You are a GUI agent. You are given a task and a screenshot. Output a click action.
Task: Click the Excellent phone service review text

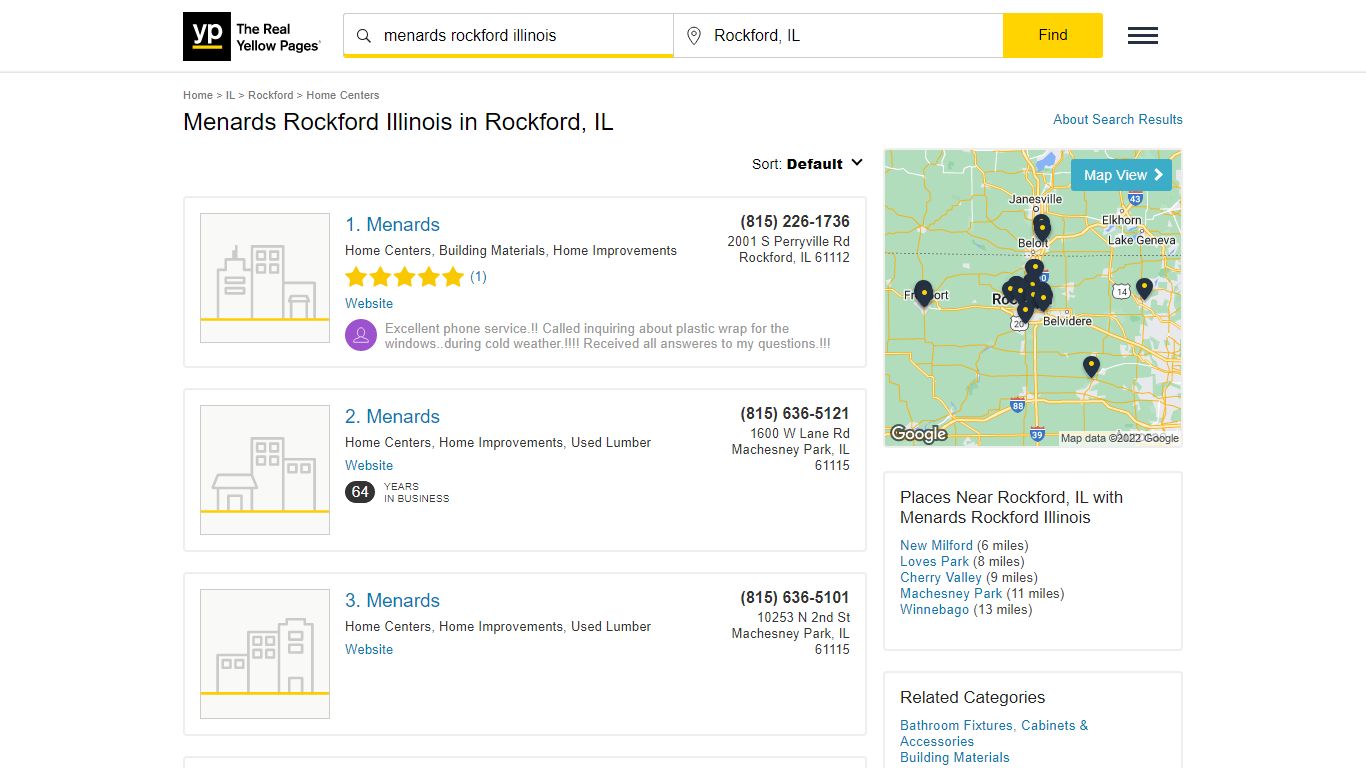click(607, 336)
